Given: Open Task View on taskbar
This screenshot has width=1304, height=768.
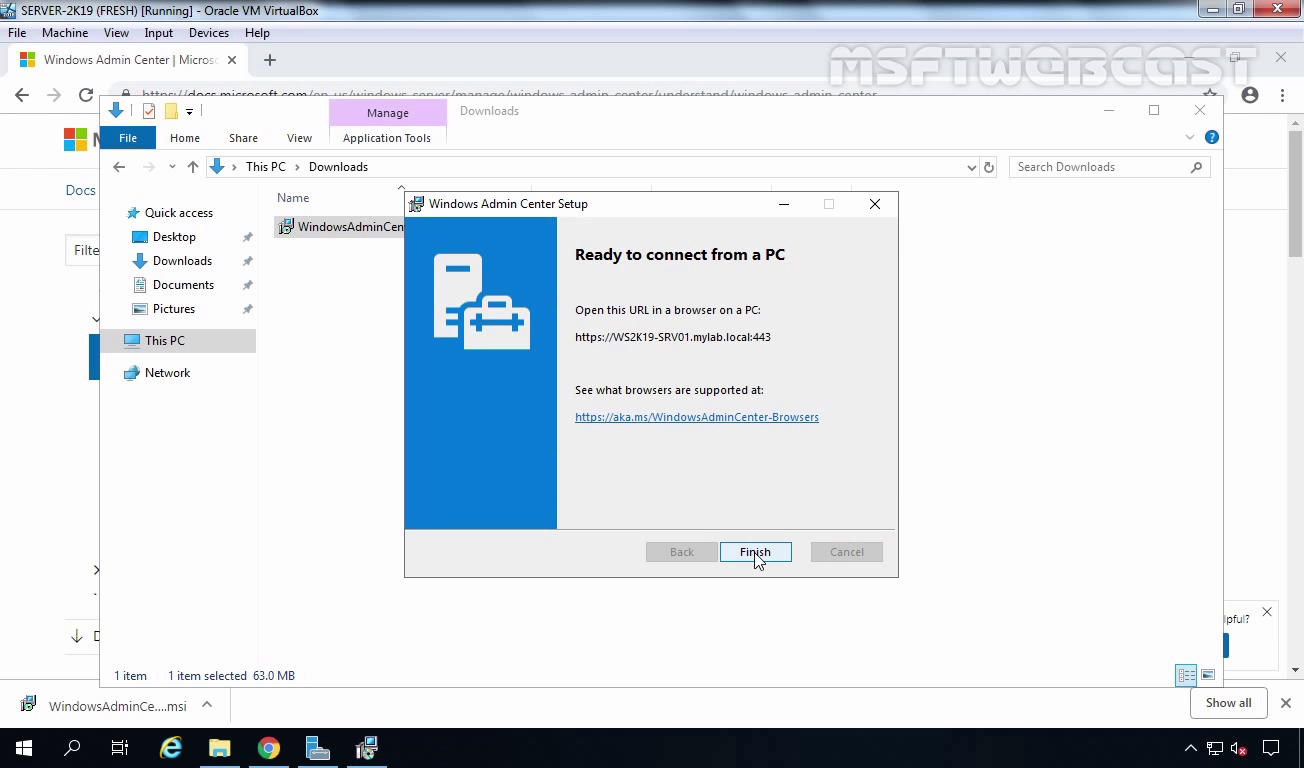Looking at the screenshot, I should coord(120,748).
